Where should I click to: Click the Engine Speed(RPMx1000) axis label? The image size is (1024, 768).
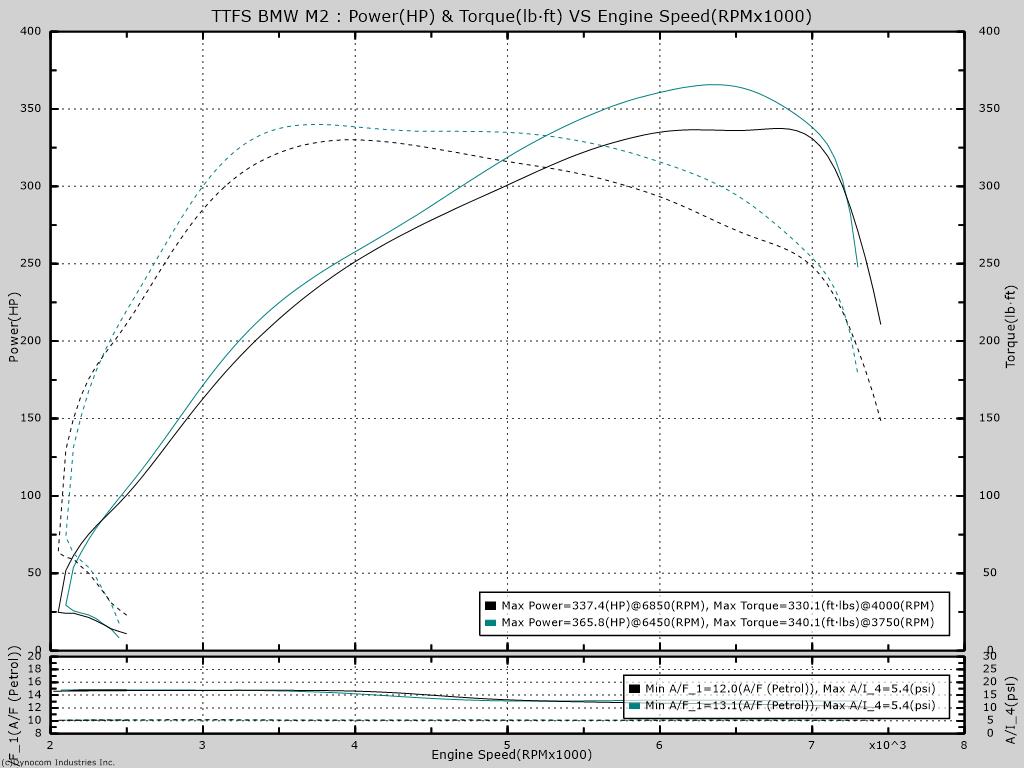coord(511,754)
